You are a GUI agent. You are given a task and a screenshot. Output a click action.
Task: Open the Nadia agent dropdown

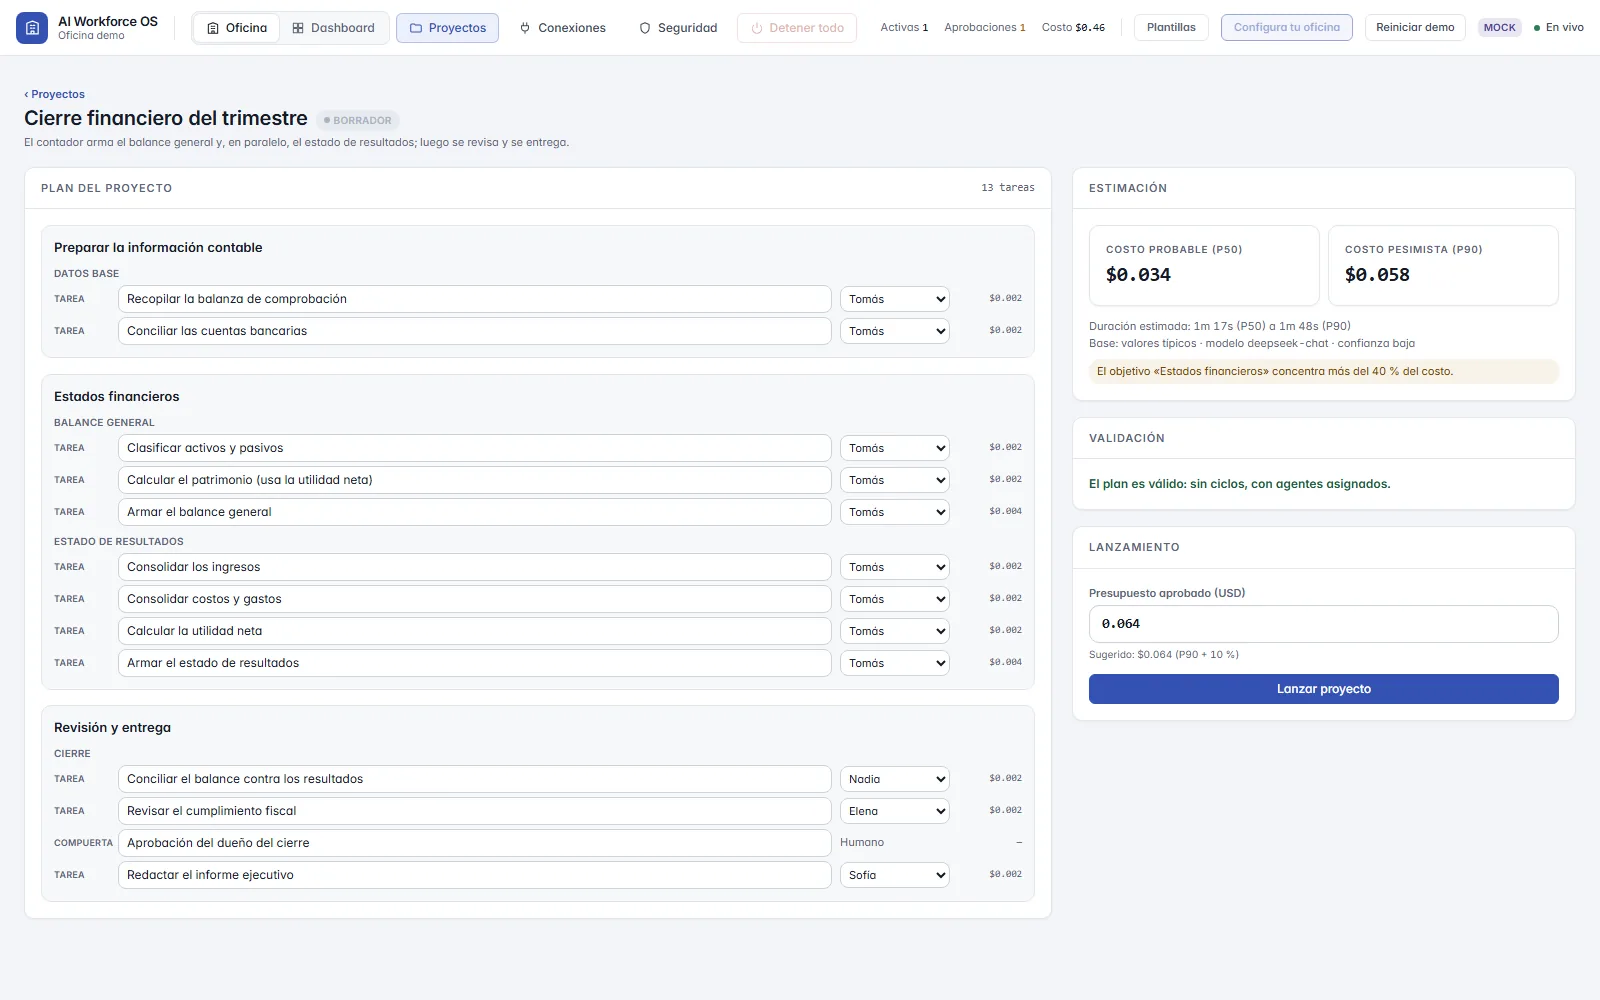(x=894, y=779)
